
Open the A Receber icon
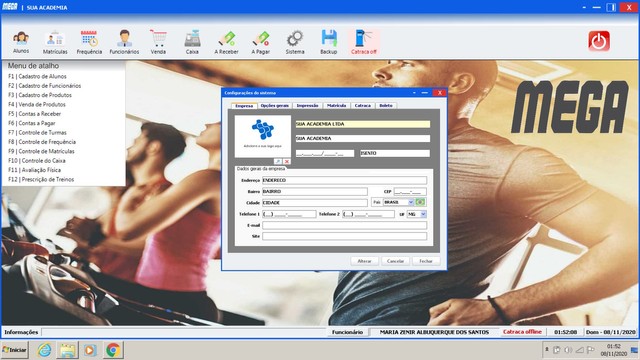click(226, 42)
